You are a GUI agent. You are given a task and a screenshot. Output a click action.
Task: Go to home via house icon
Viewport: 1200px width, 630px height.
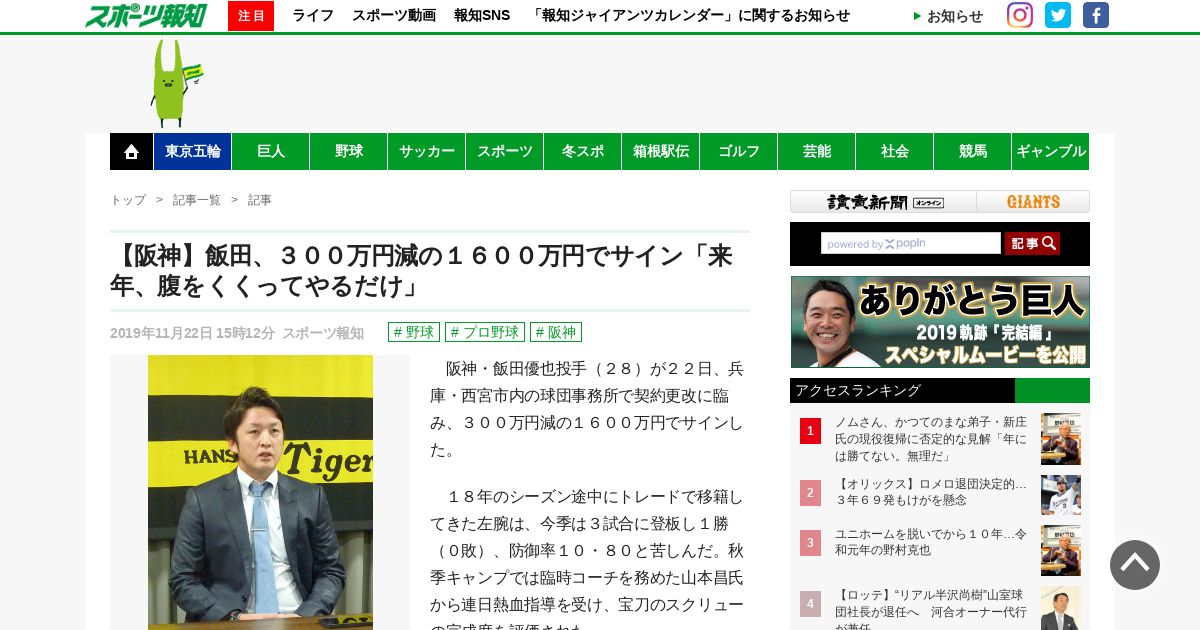coord(131,151)
